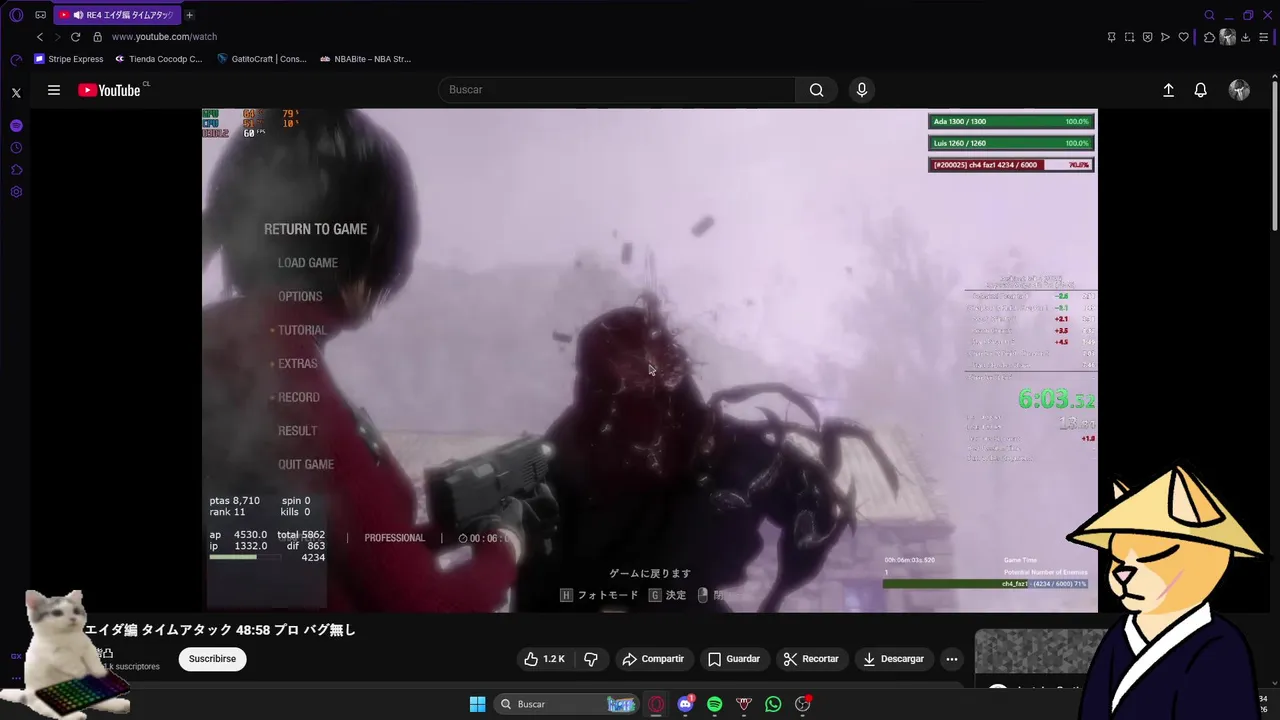Viewport: 1280px width, 720px height.
Task: Open the browser downloads icon
Action: click(x=1246, y=37)
